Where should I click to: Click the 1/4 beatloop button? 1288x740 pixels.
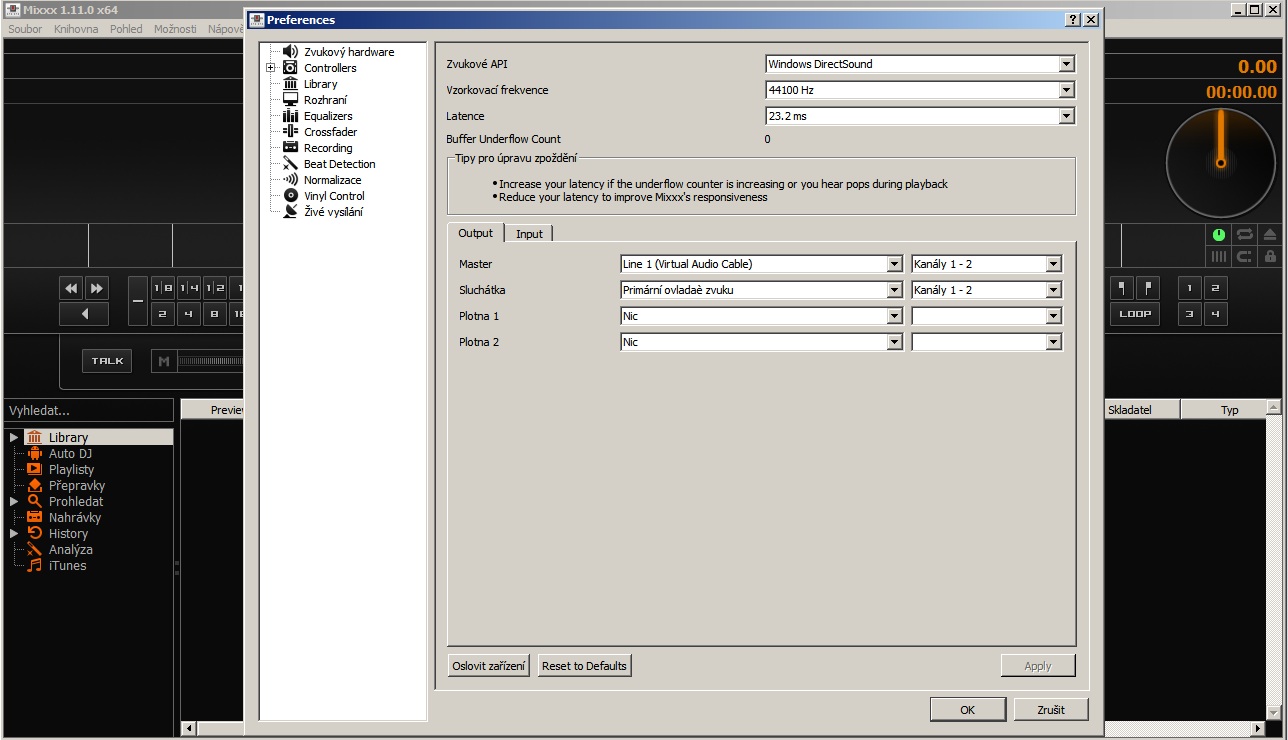pyautogui.click(x=189, y=288)
